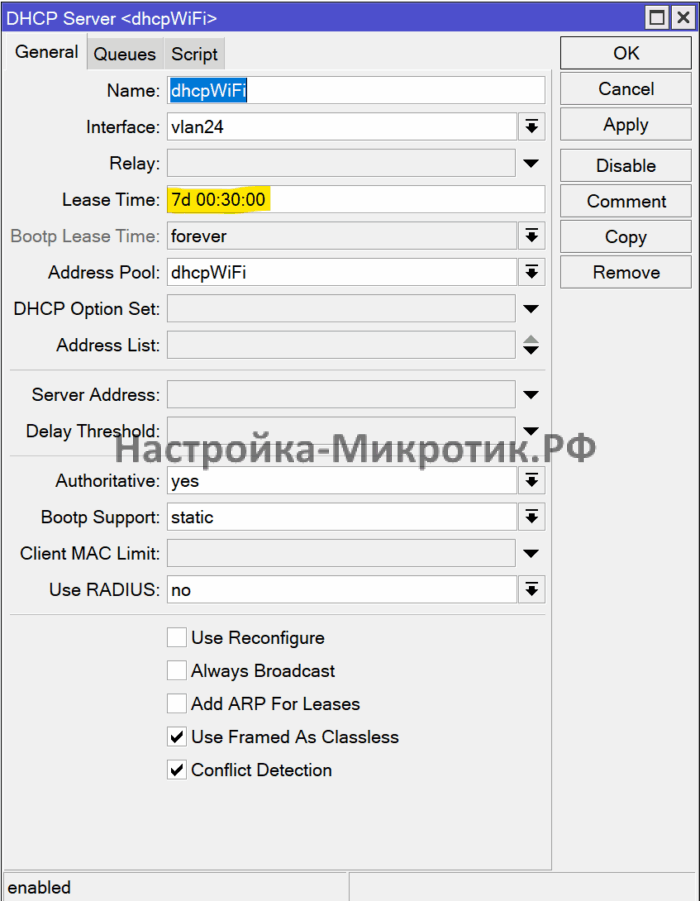The width and height of the screenshot is (700, 901).
Task: Expand the Client MAC Limit field
Action: coord(532,553)
